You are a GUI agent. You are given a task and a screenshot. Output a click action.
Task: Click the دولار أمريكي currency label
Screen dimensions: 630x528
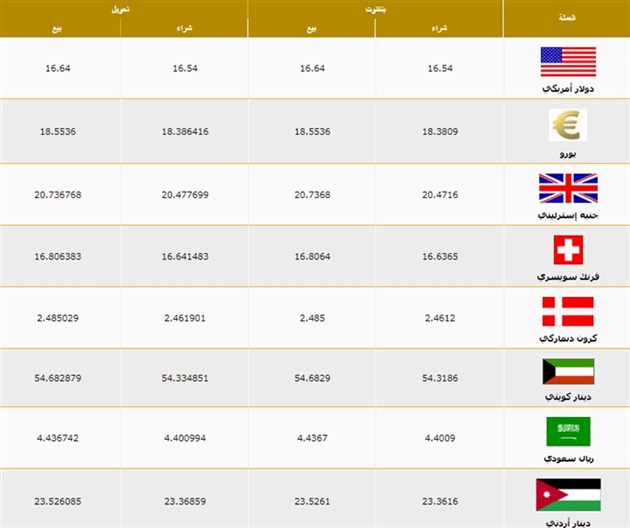(567, 89)
